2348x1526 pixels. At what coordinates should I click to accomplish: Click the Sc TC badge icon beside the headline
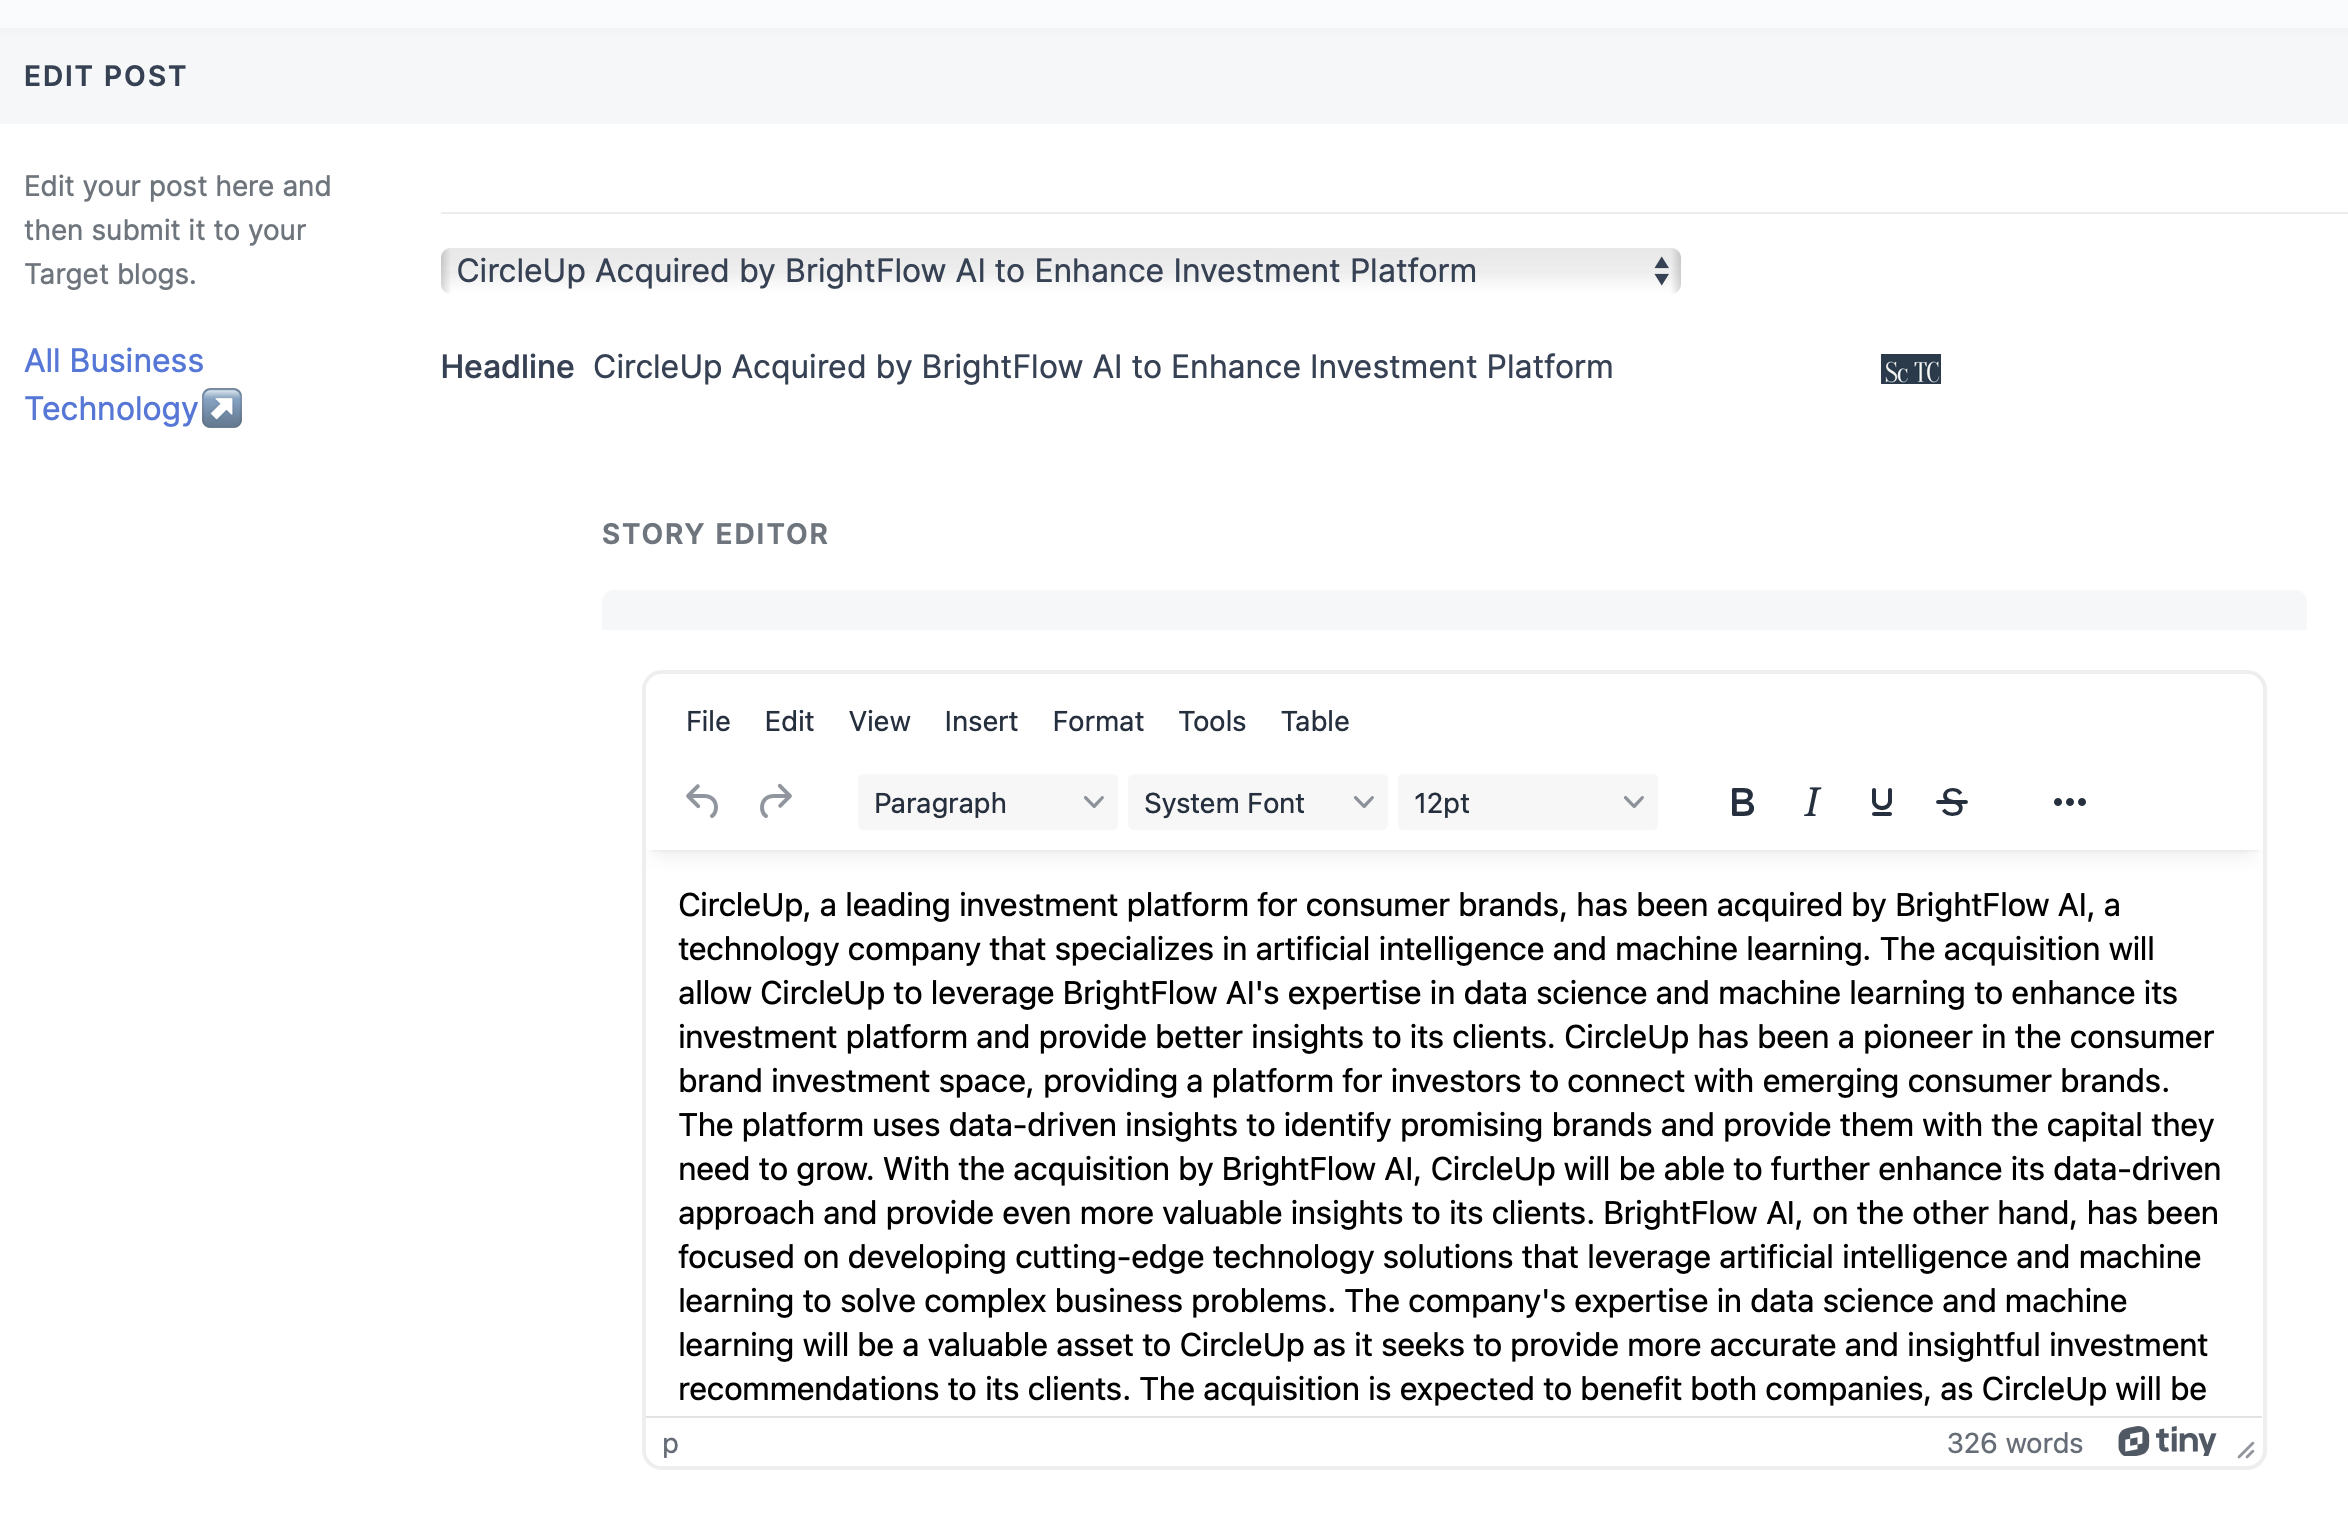[1910, 370]
